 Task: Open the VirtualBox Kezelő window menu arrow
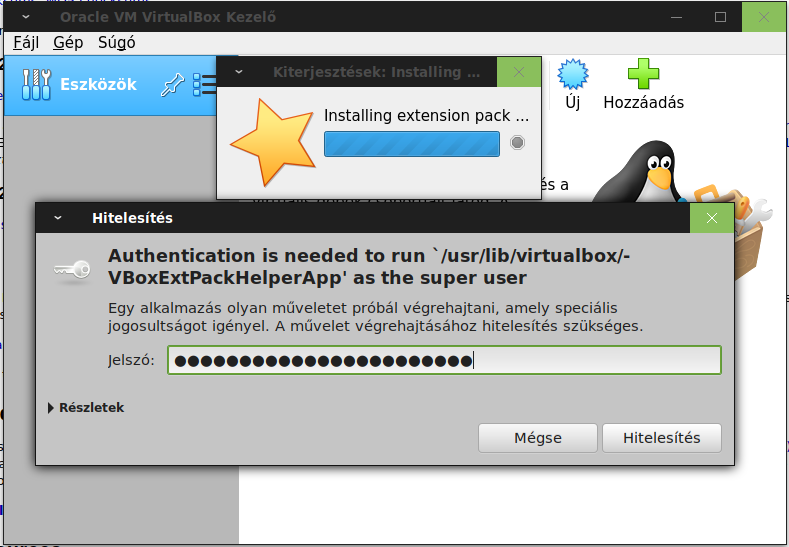click(26, 17)
